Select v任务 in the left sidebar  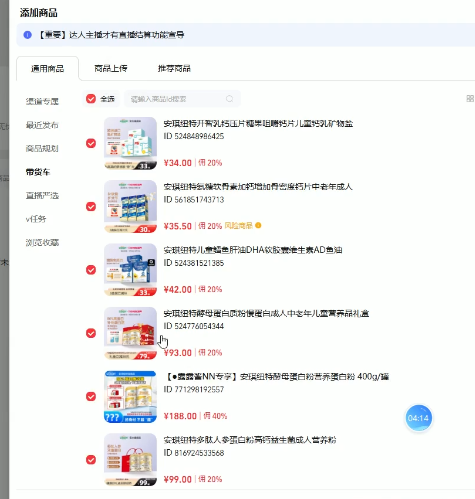[x=36, y=219]
